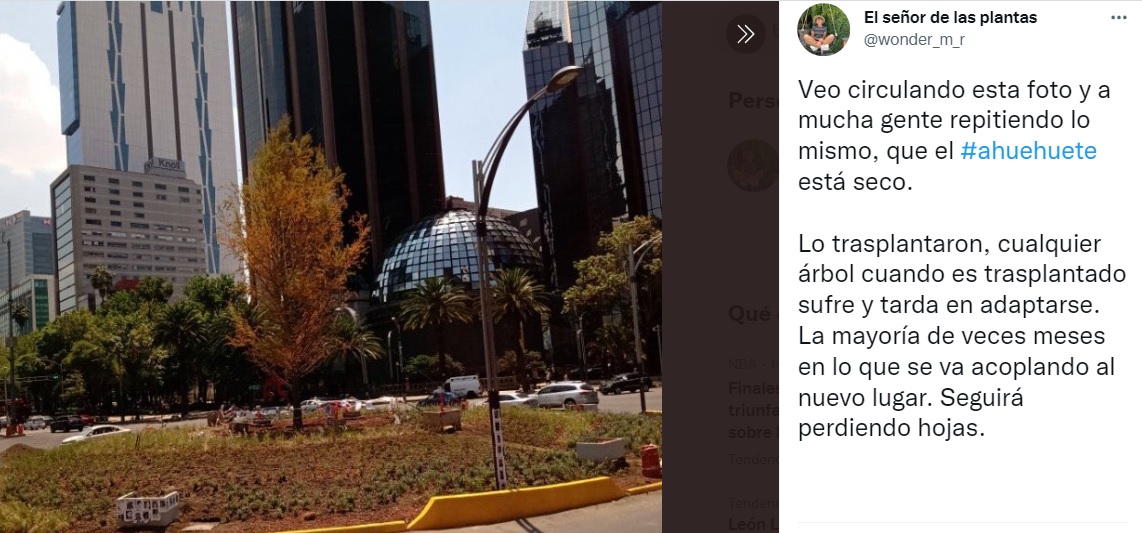Viewport: 1142px width, 533px height.
Task: Click the paragraph starting Lo trasplantaron
Action: tap(961, 336)
